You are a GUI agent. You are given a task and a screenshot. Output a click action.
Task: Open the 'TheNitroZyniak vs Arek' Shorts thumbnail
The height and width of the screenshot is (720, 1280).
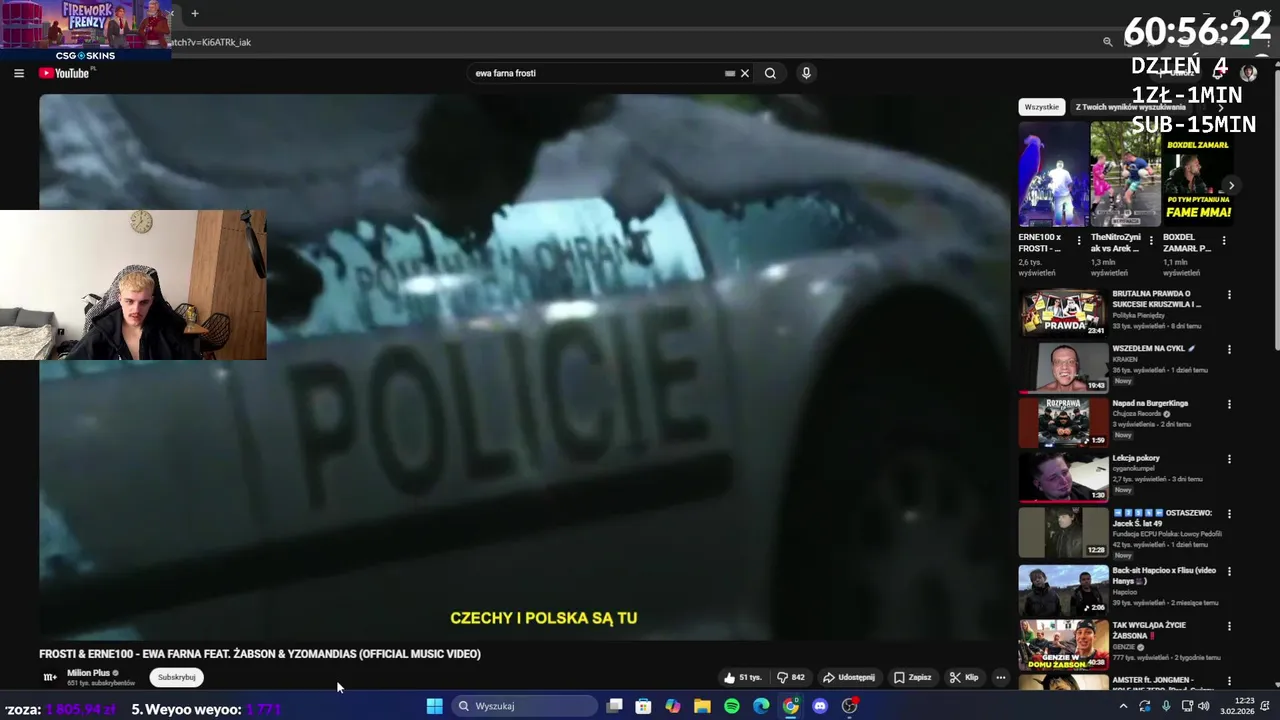[1125, 175]
